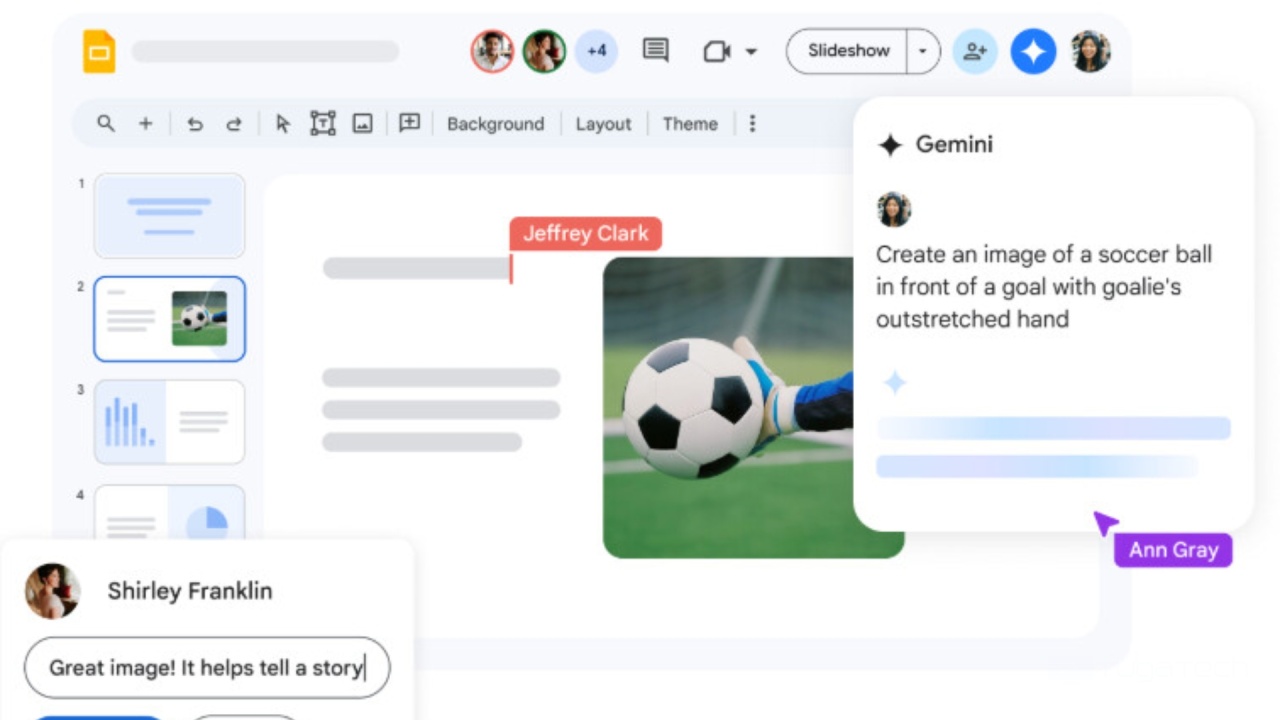Insert an image using toolbar icon
This screenshot has width=1280, height=720.
pyautogui.click(x=363, y=124)
